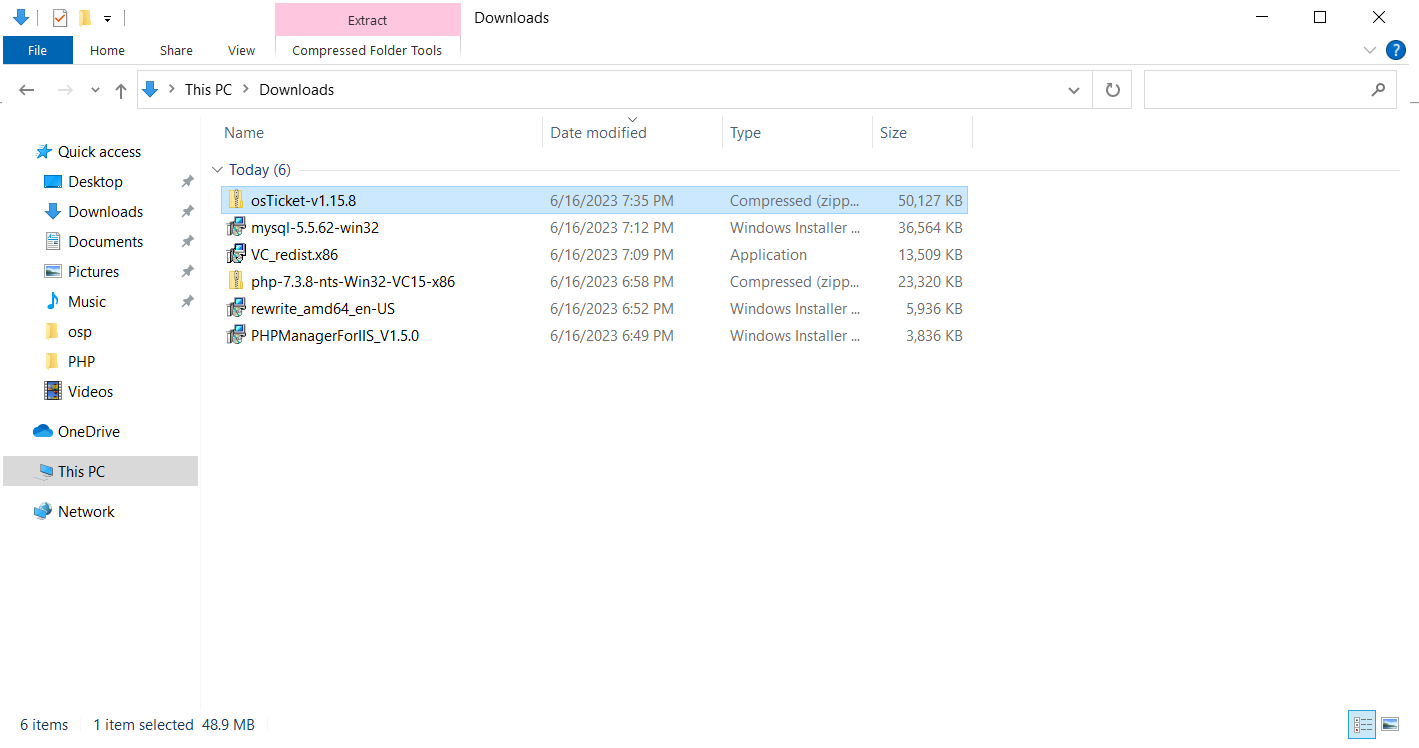The width and height of the screenshot is (1419, 748).
Task: Open the Compressed Folder Tools tab
Action: point(367,50)
